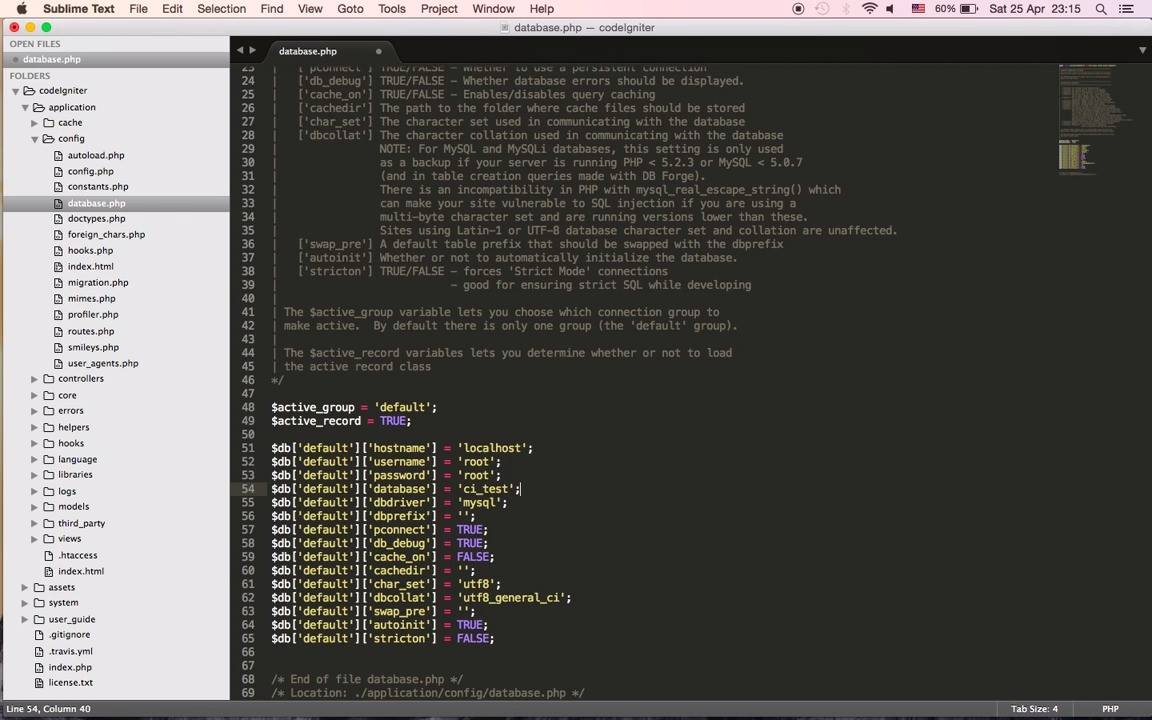Expand the libraries folder arrow
The image size is (1152, 720).
click(35, 475)
